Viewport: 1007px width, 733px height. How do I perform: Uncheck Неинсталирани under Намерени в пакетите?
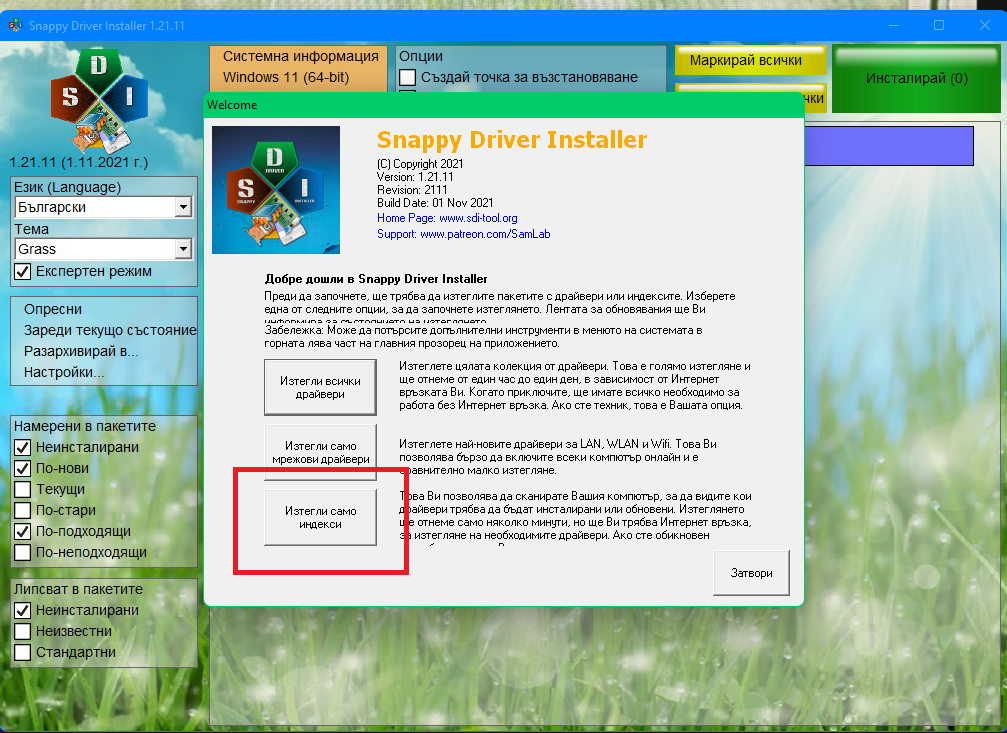pos(22,447)
